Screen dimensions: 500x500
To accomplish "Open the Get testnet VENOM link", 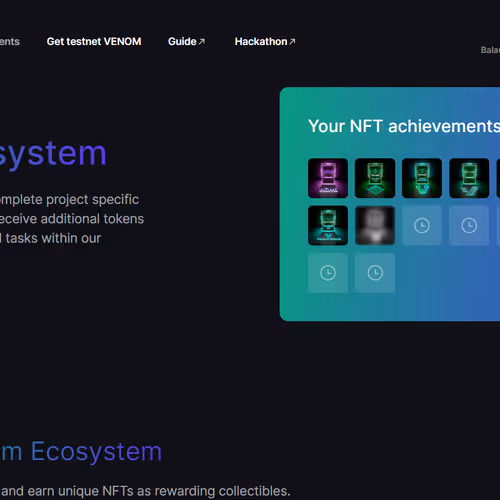I will 94,42.
